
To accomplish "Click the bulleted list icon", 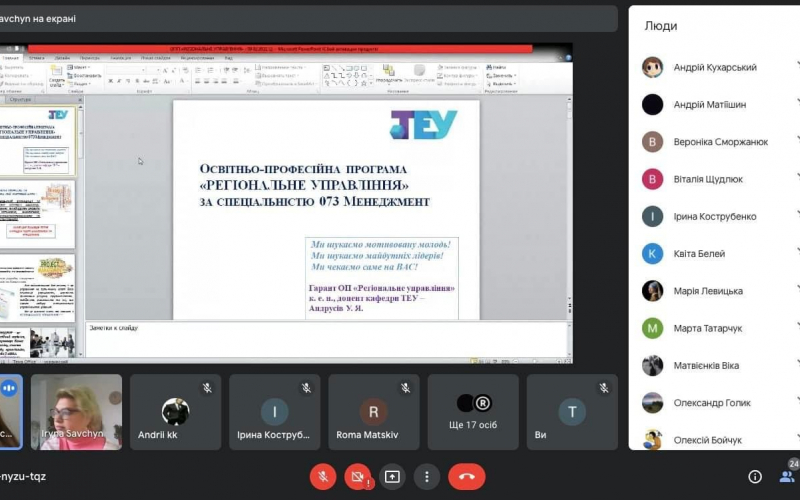I will coord(198,70).
